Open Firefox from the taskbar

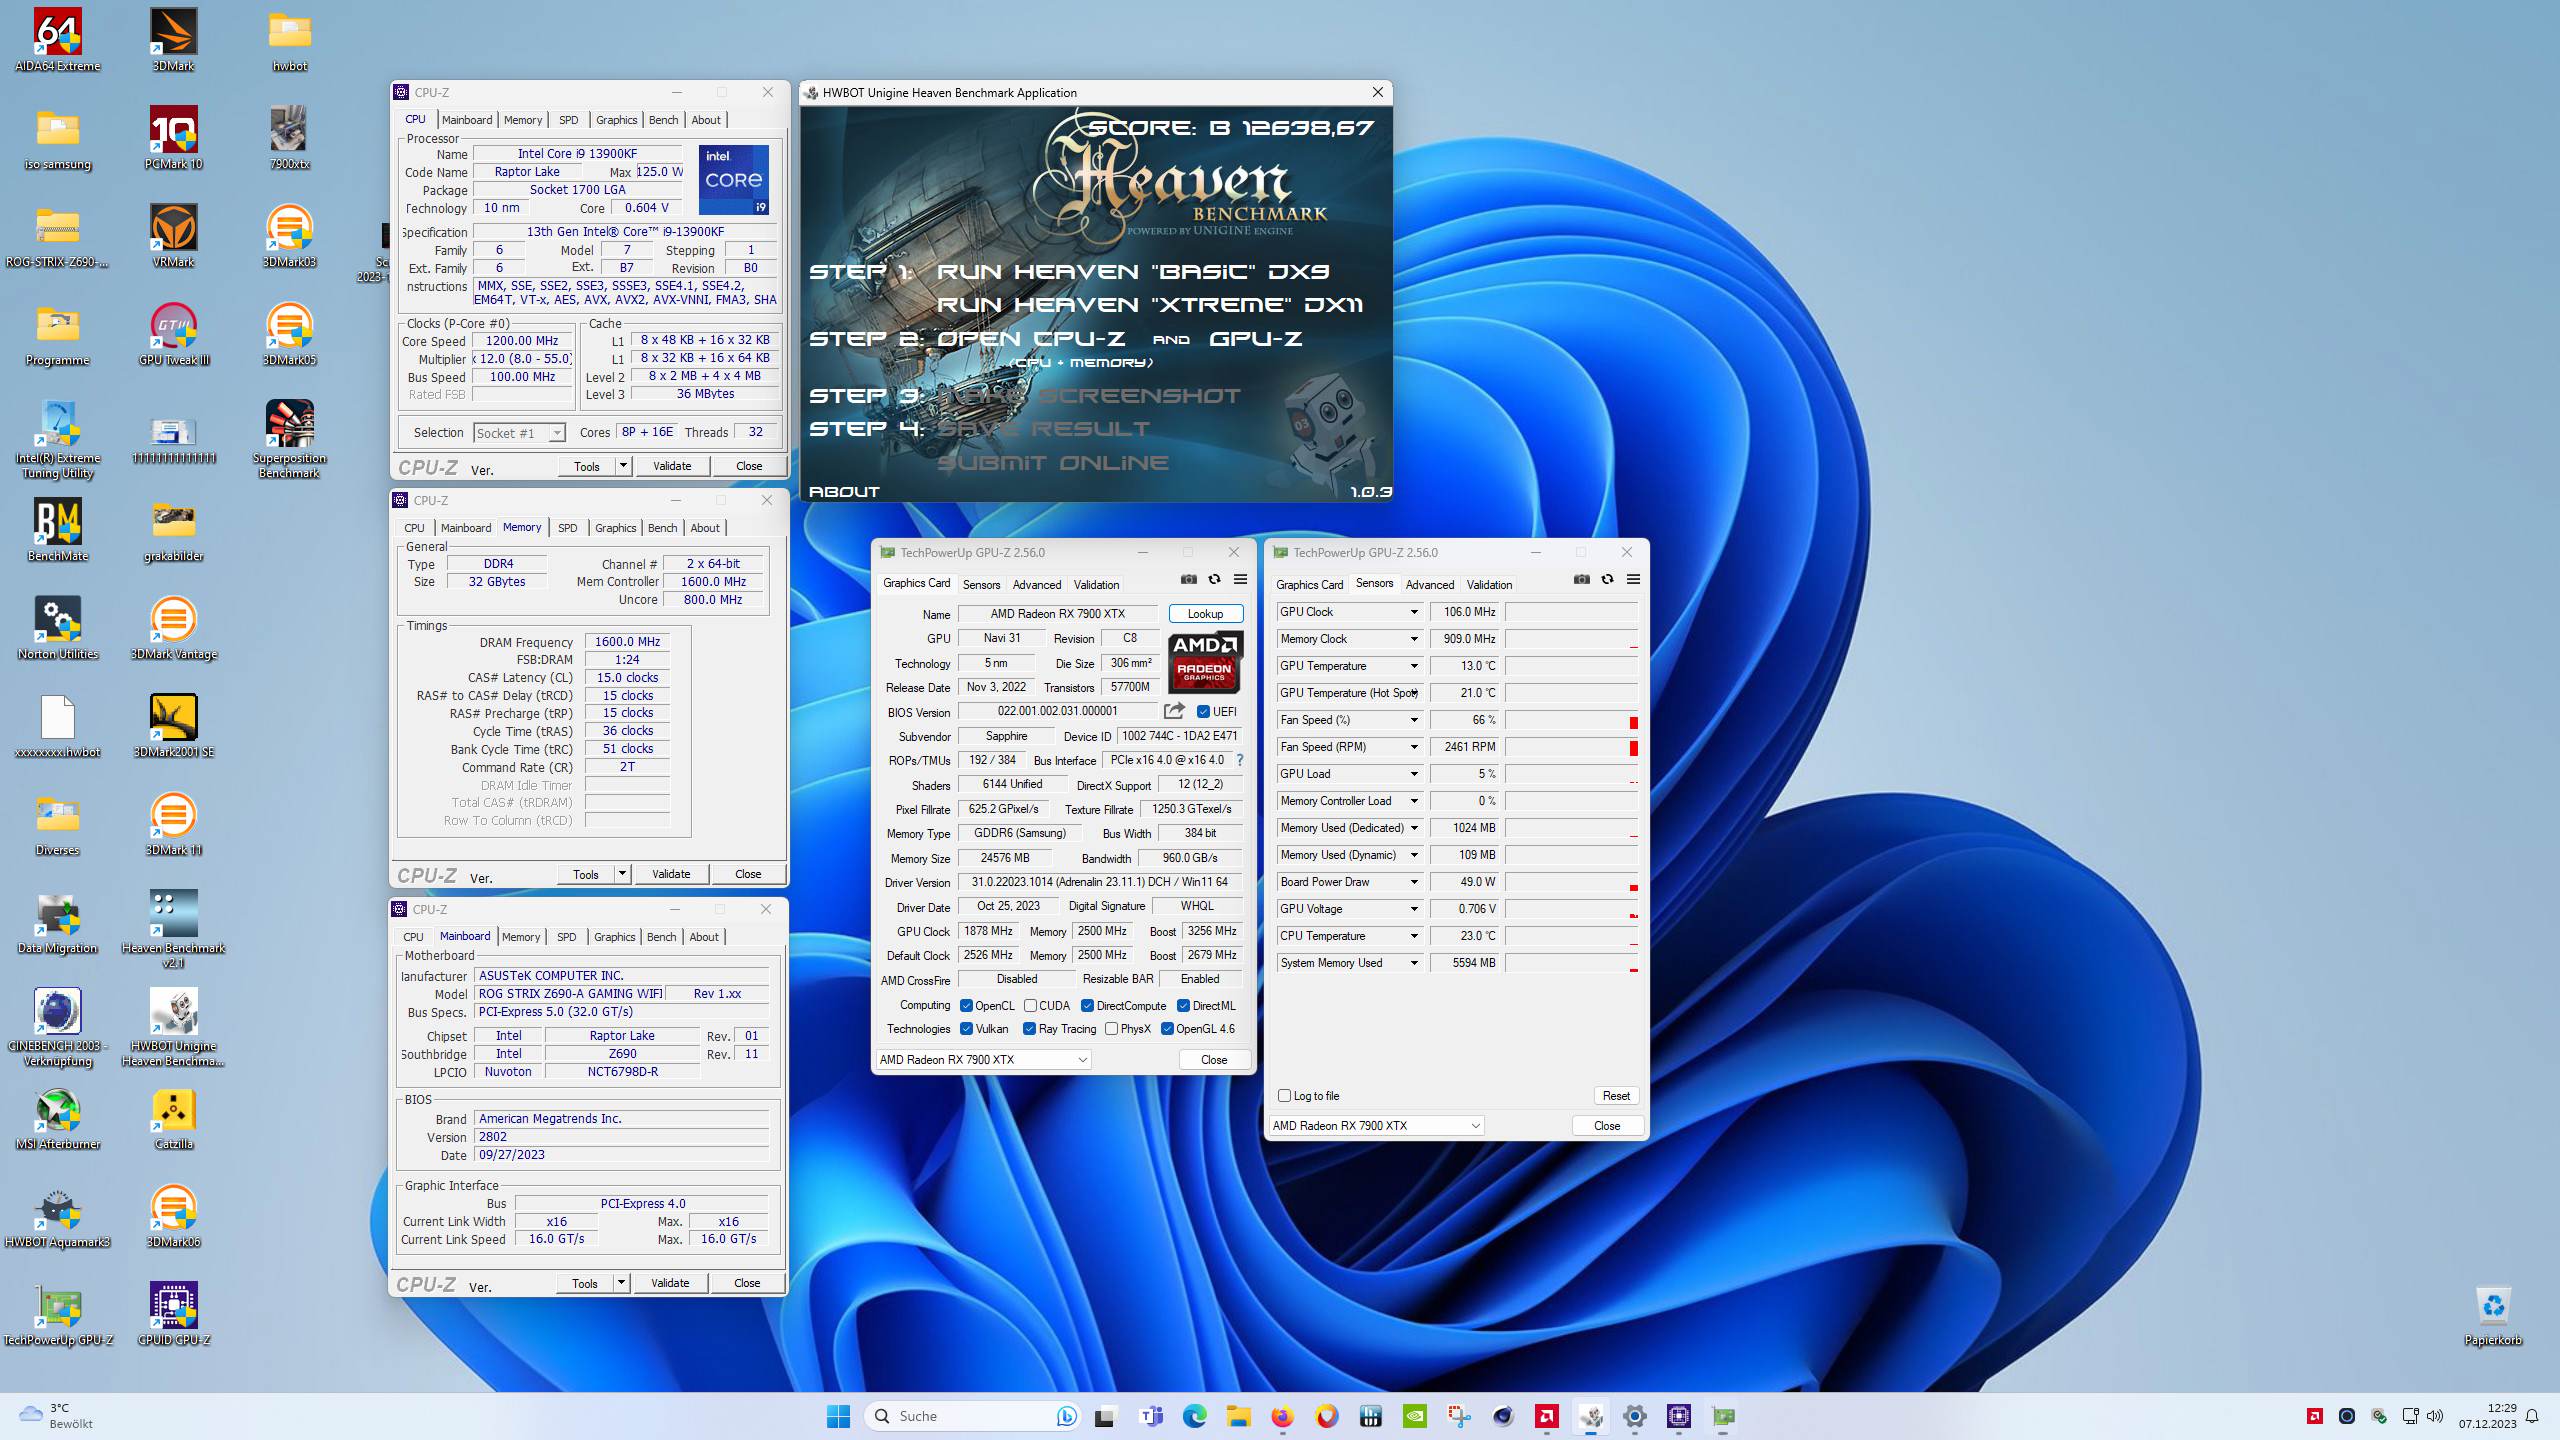1282,1416
